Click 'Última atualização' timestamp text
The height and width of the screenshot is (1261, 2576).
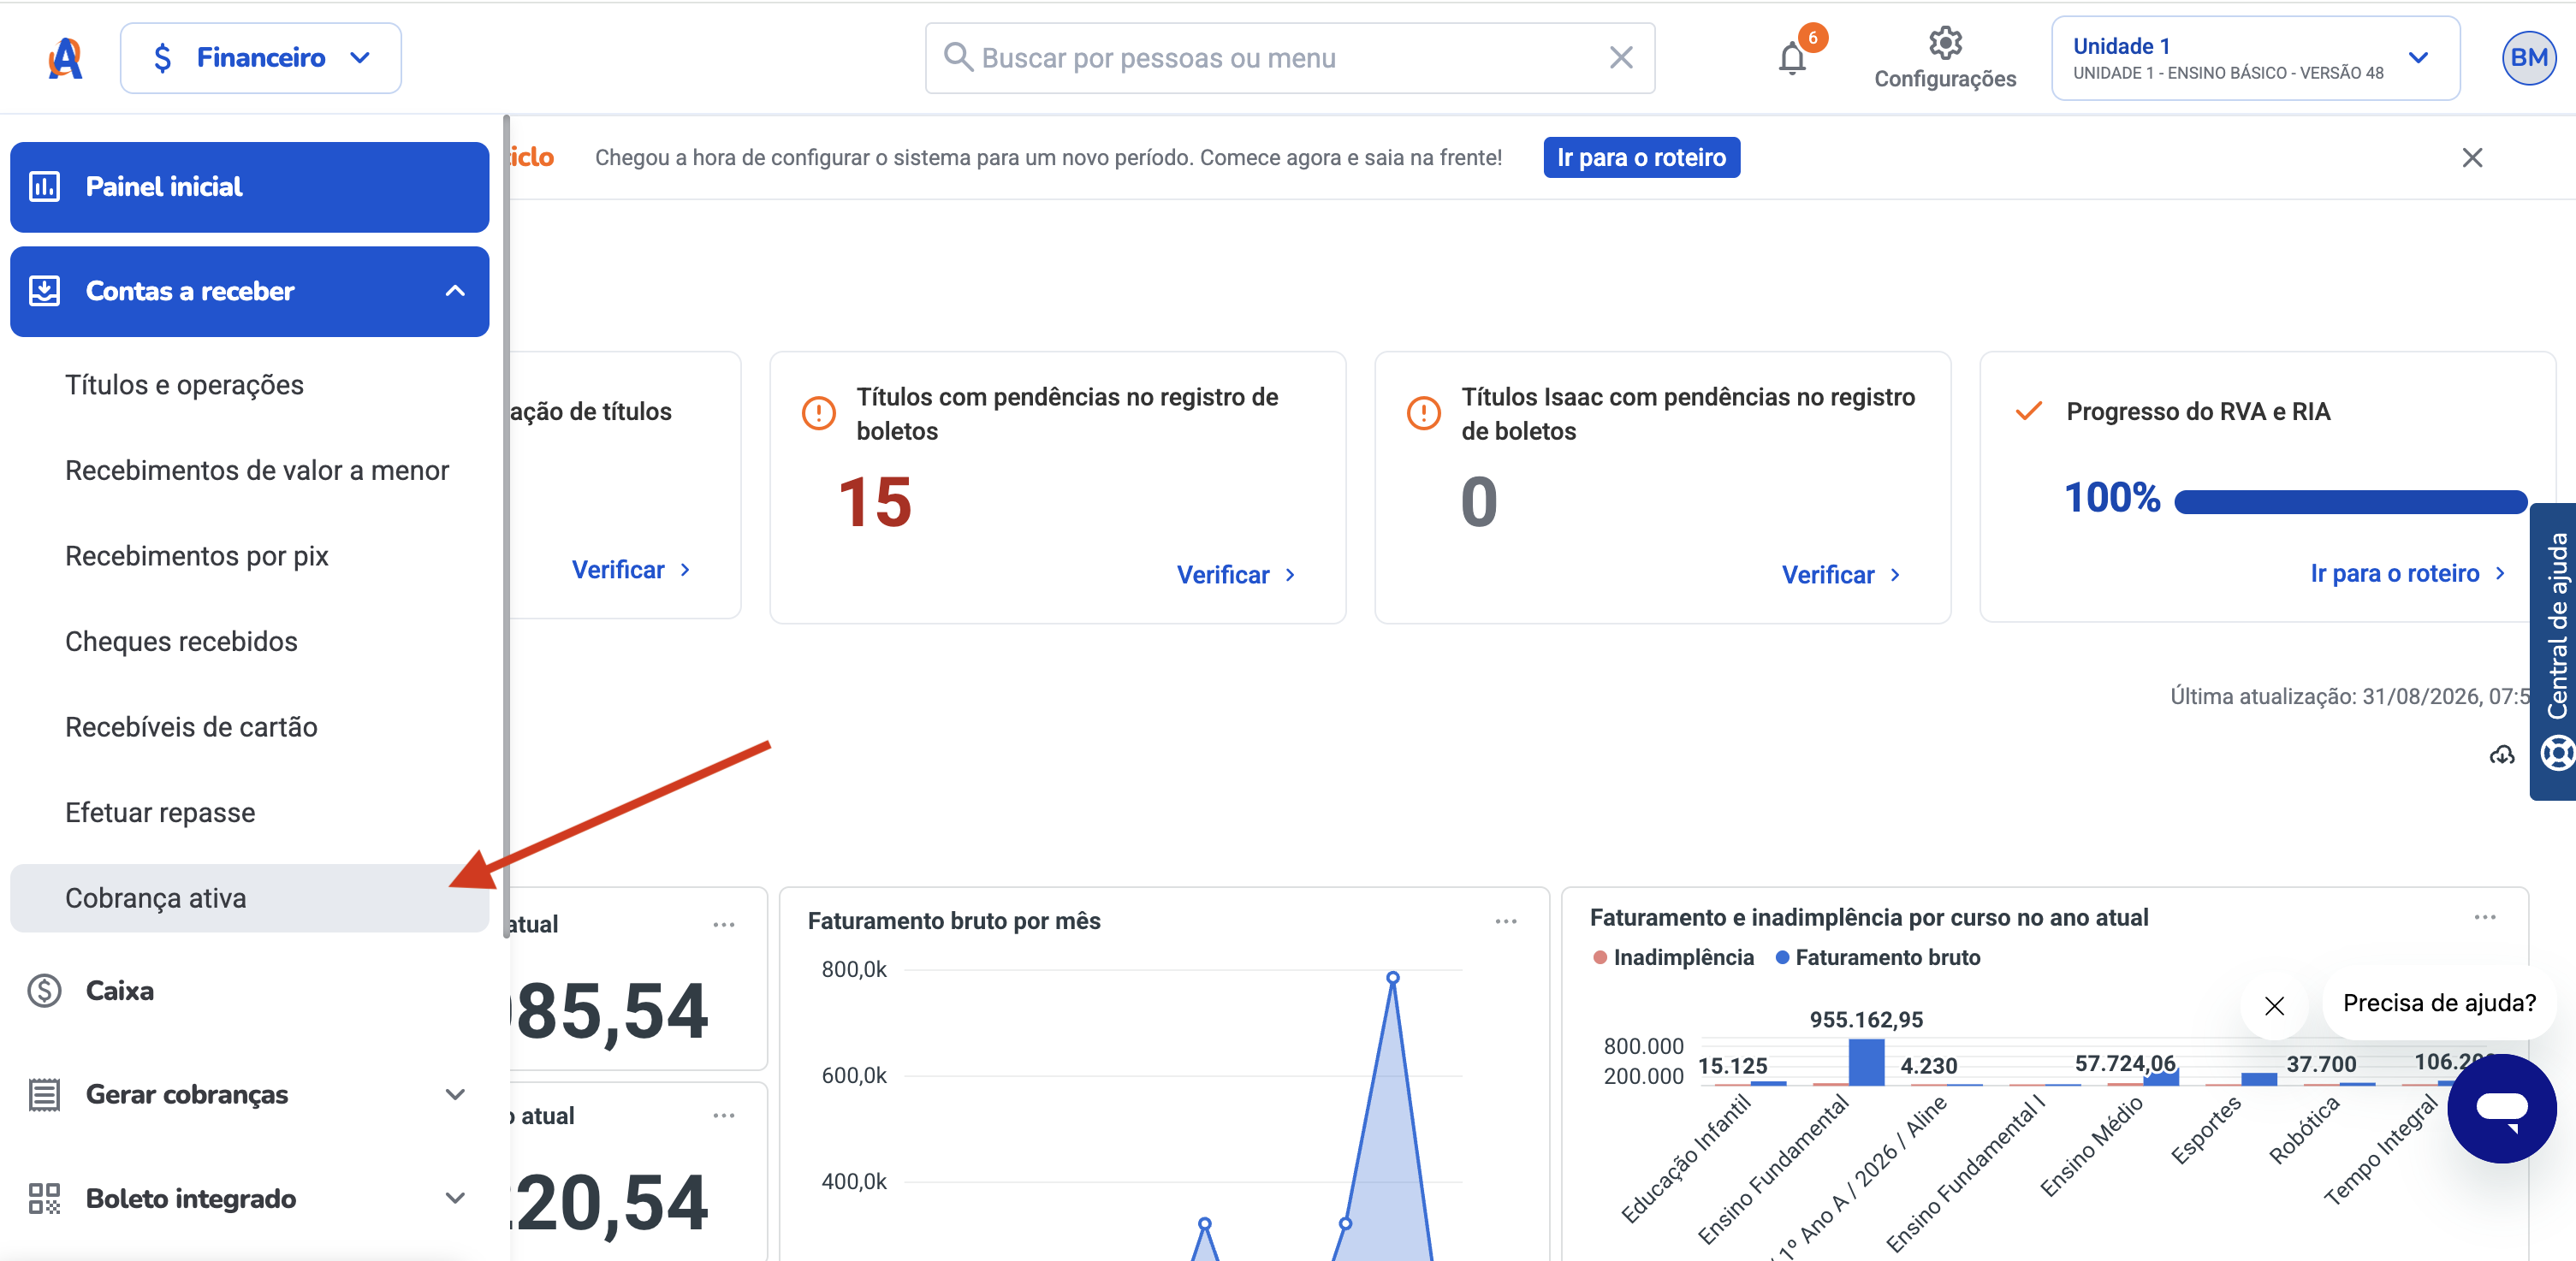tap(2350, 696)
